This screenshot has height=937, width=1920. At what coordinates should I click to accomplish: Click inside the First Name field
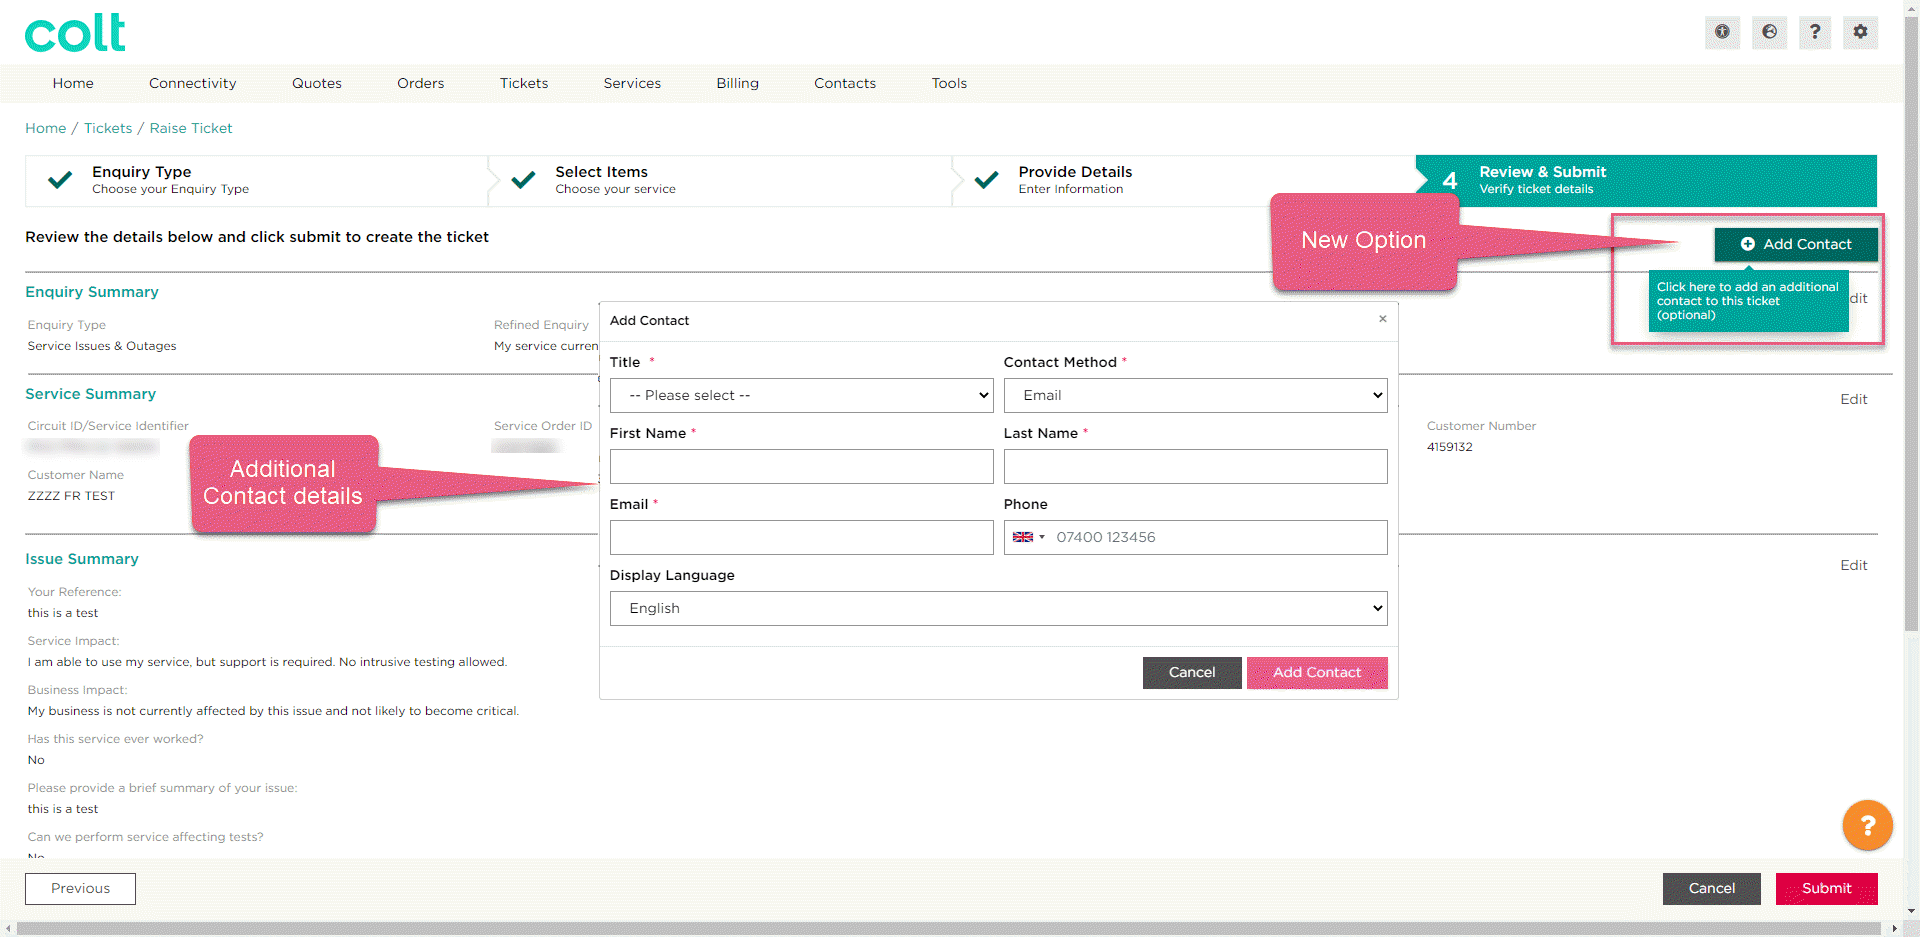(800, 466)
